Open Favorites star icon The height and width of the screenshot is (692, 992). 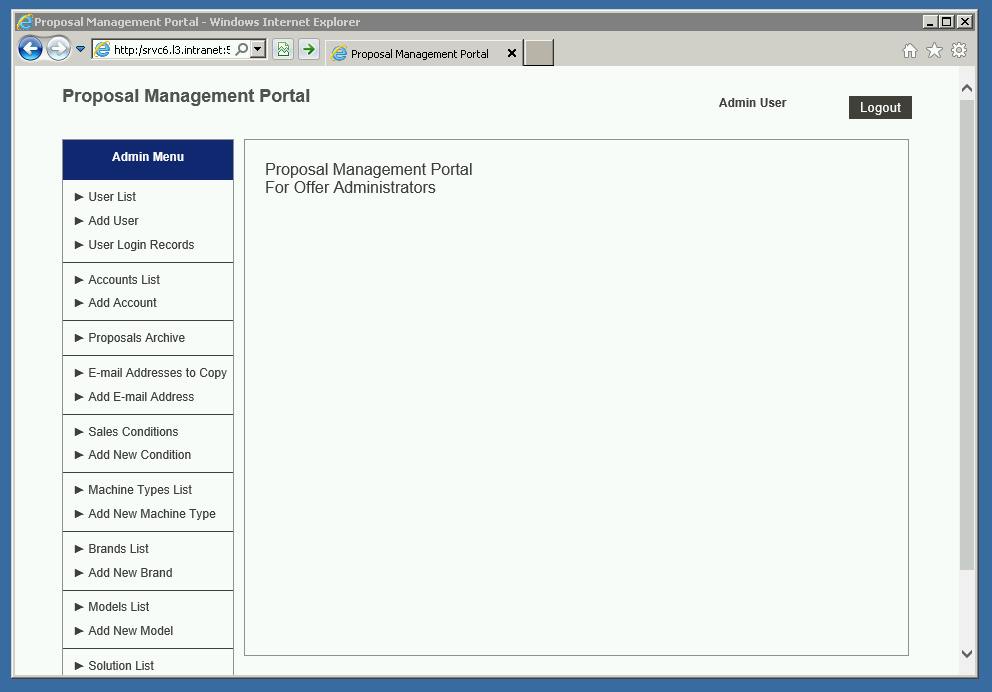(x=934, y=51)
